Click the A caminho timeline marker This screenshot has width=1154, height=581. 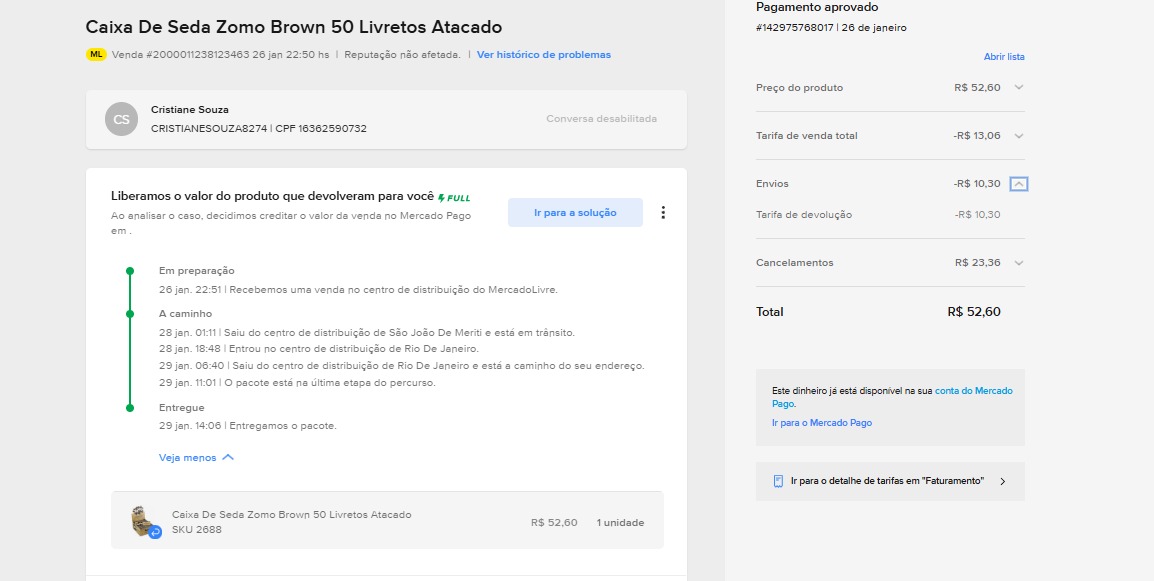(x=130, y=314)
